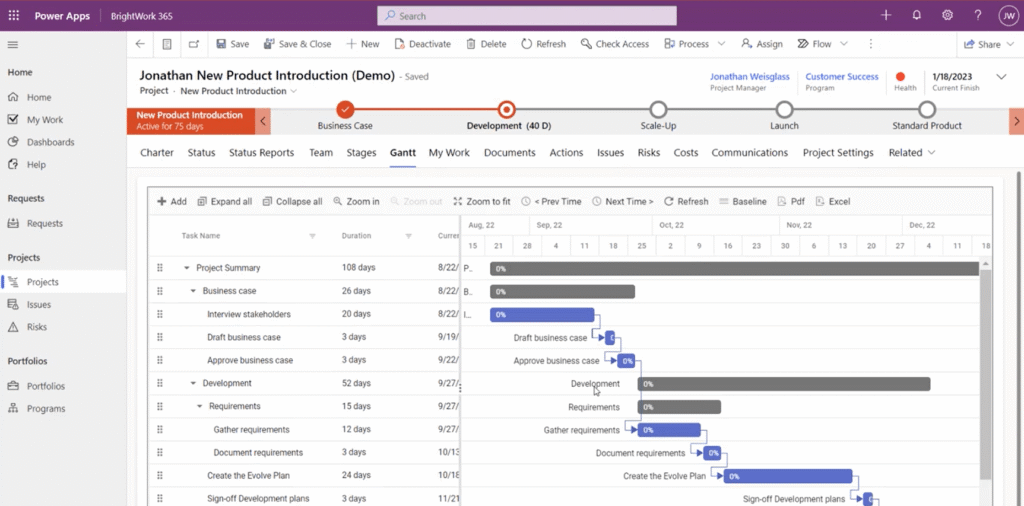Viewport: 1024px width, 506px height.
Task: Open the Duration column filter dropdown
Action: coord(408,236)
